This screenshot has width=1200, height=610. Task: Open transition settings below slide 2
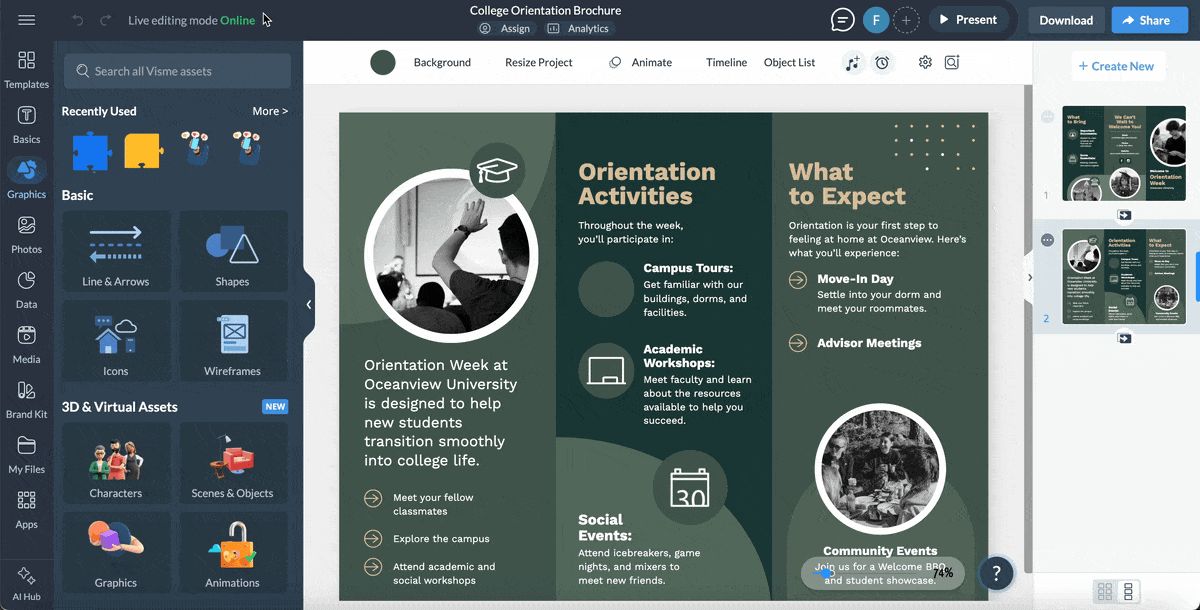tap(1124, 338)
